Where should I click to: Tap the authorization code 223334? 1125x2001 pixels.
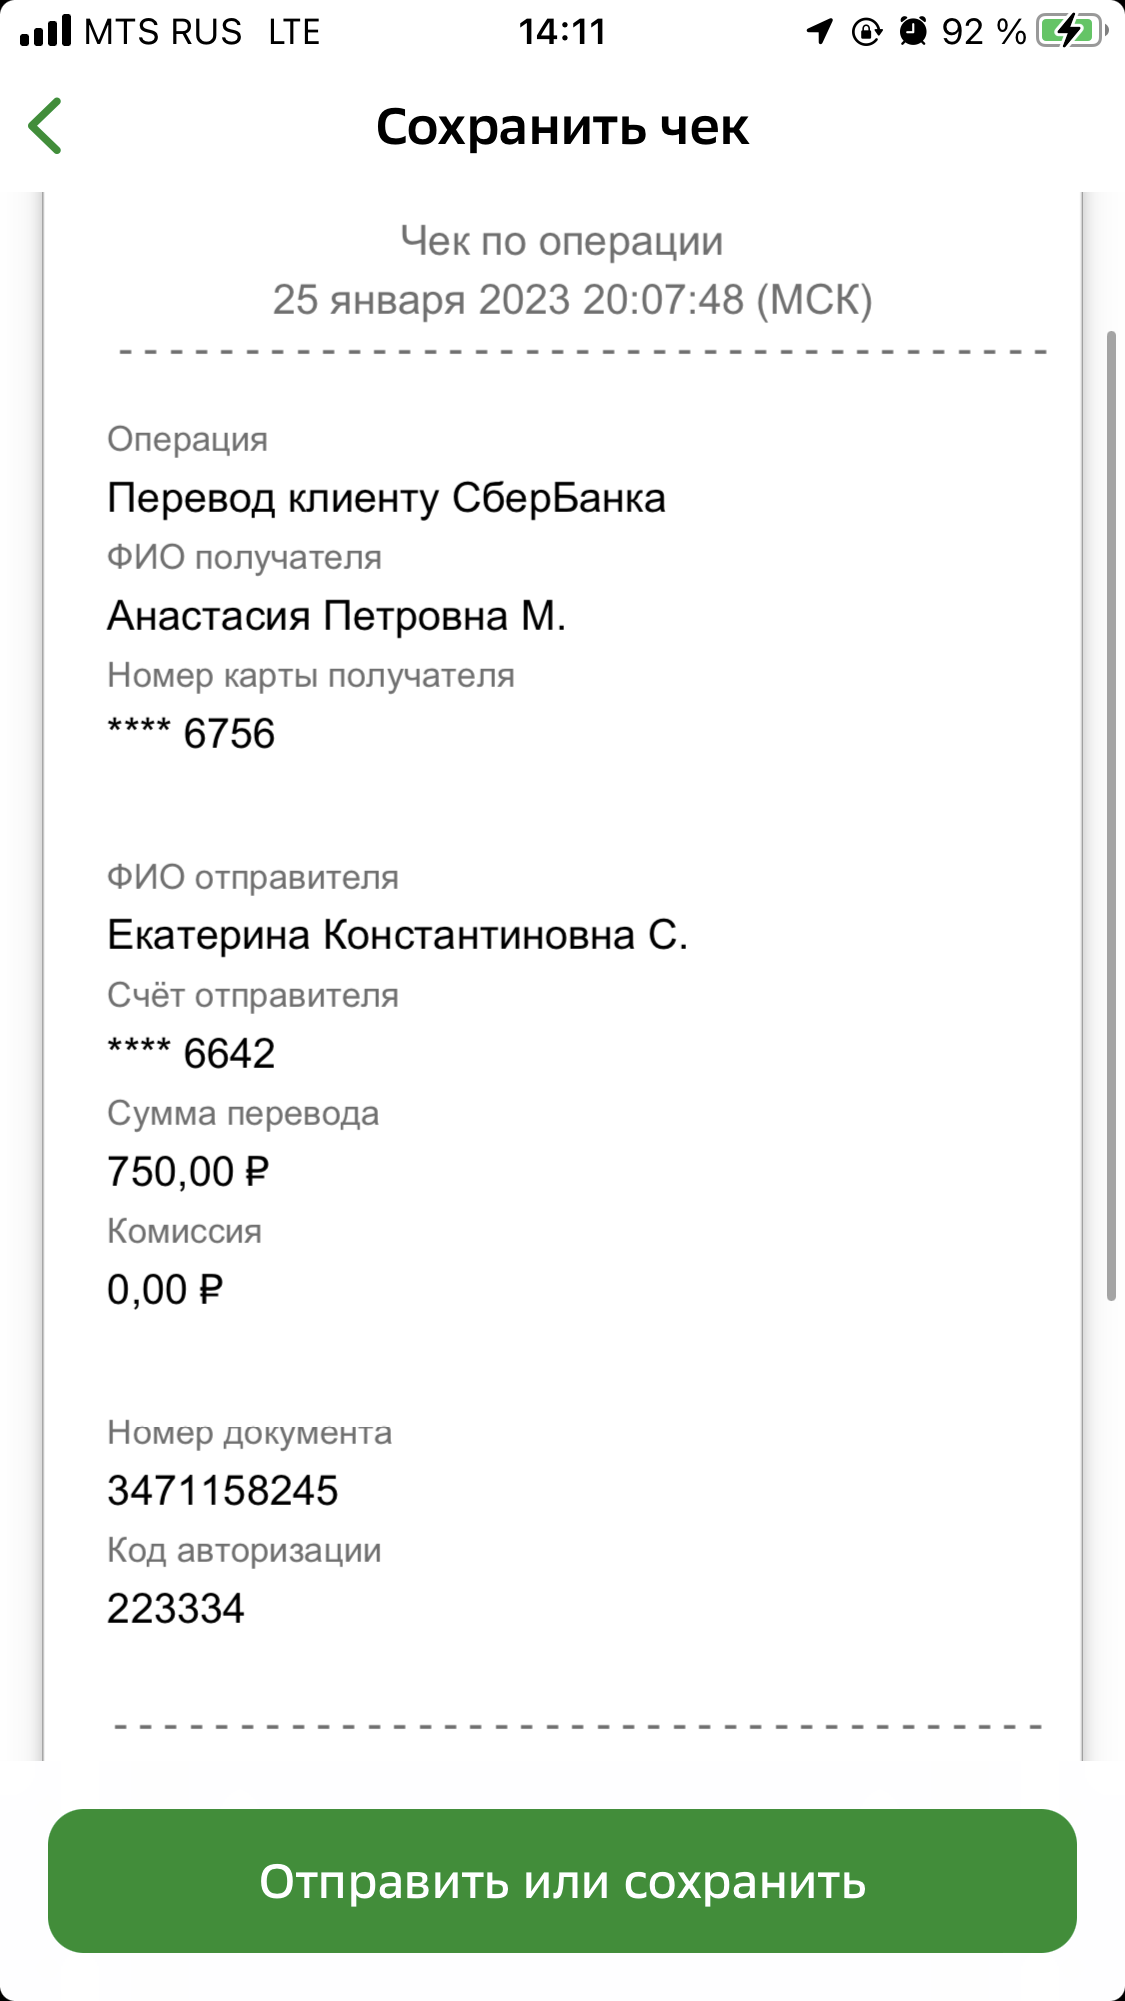(176, 1609)
